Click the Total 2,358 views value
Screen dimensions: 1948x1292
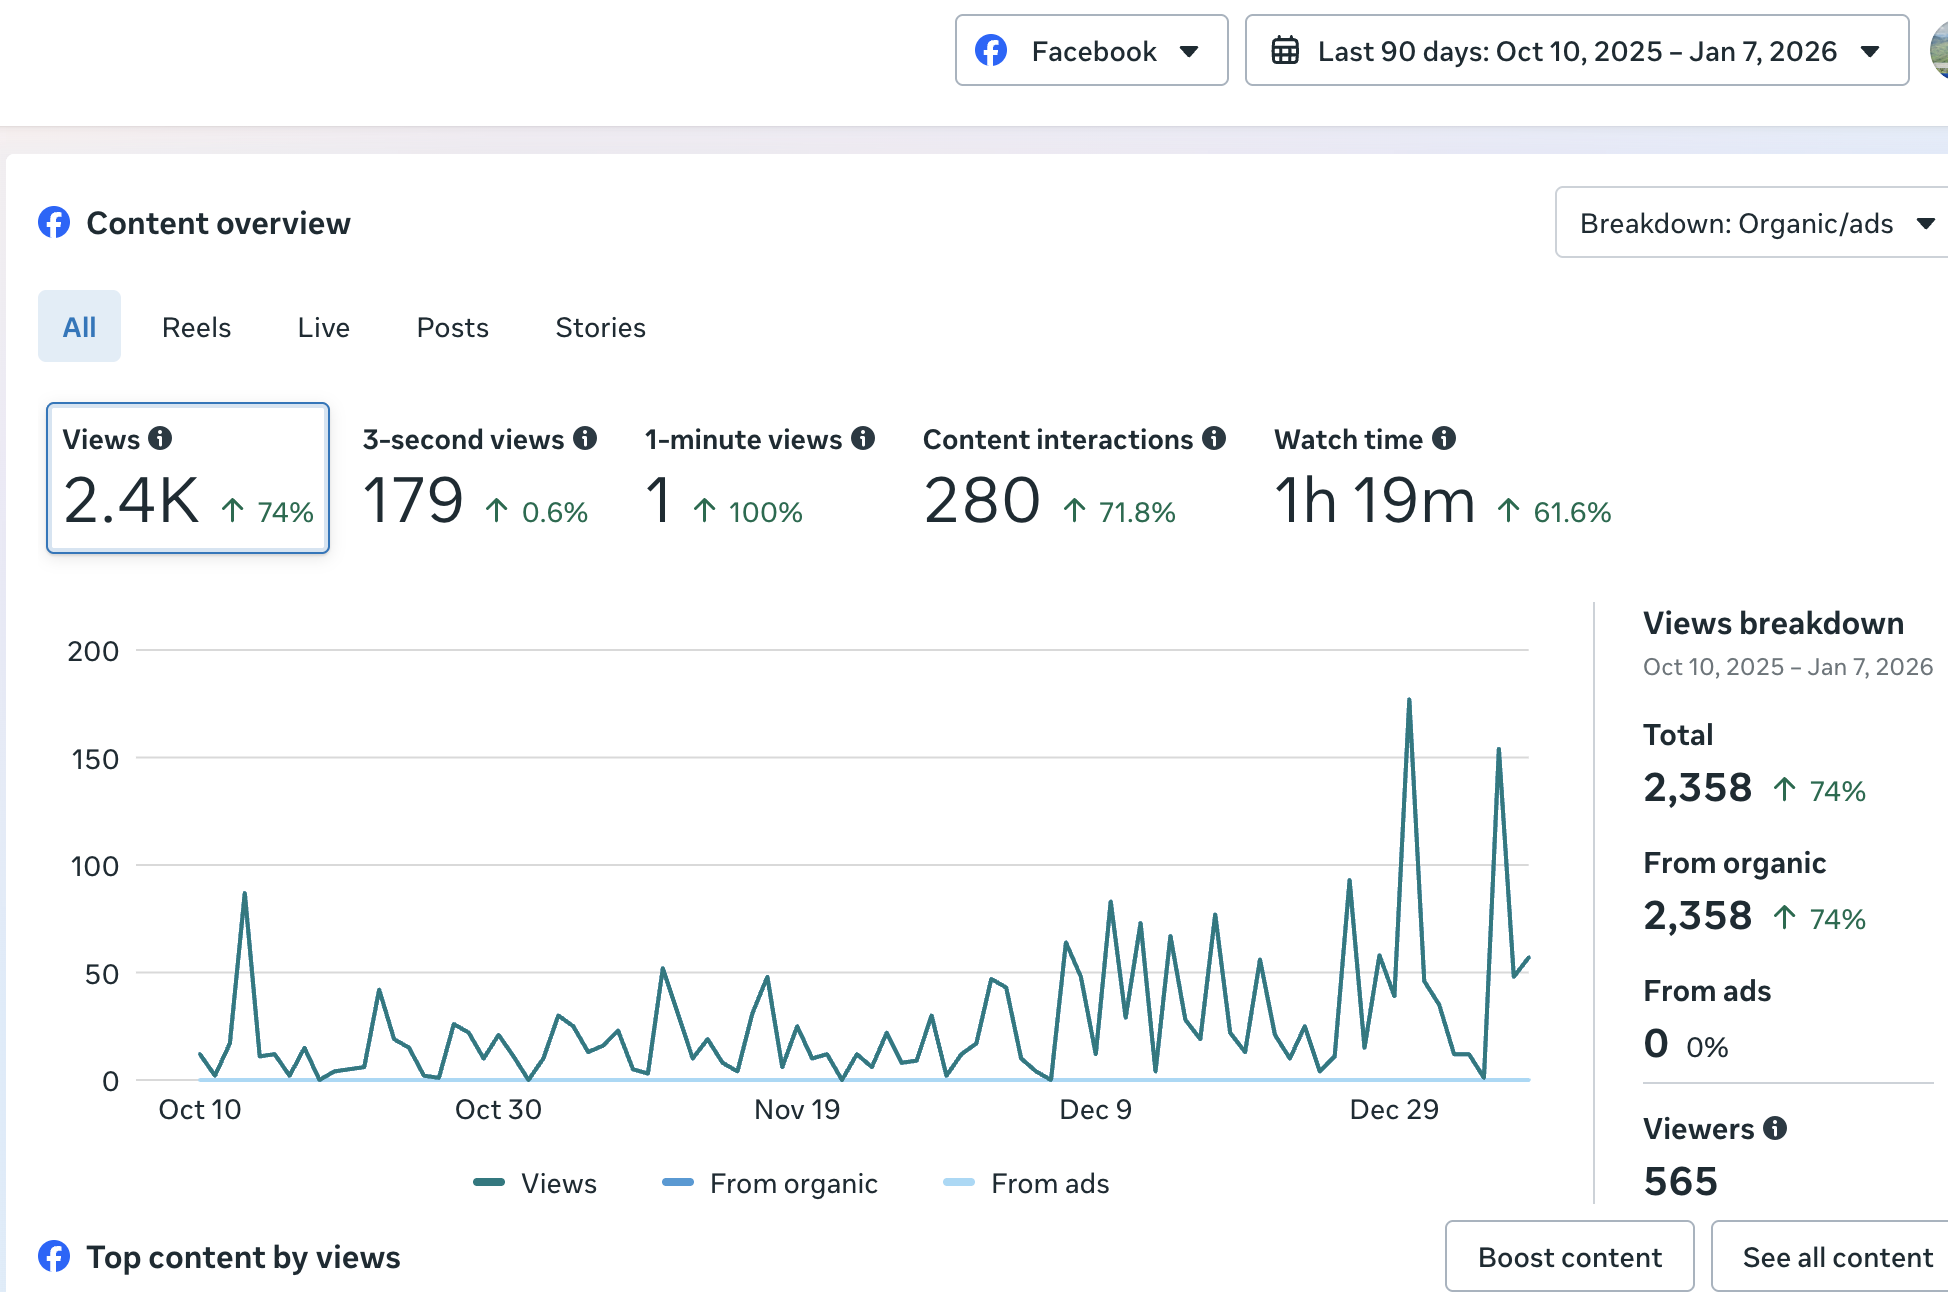point(1697,788)
